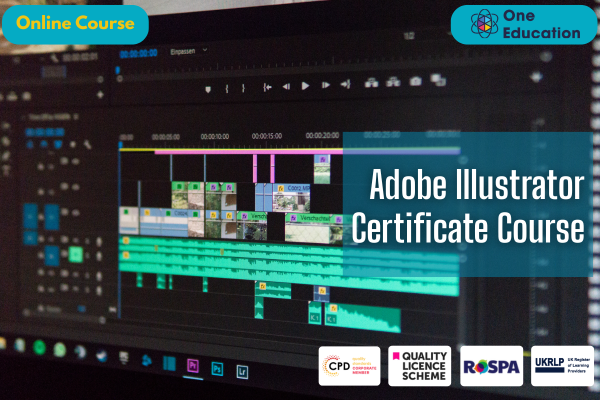This screenshot has height=400, width=600.
Task: Click the Step Back one frame button
Action: point(284,87)
